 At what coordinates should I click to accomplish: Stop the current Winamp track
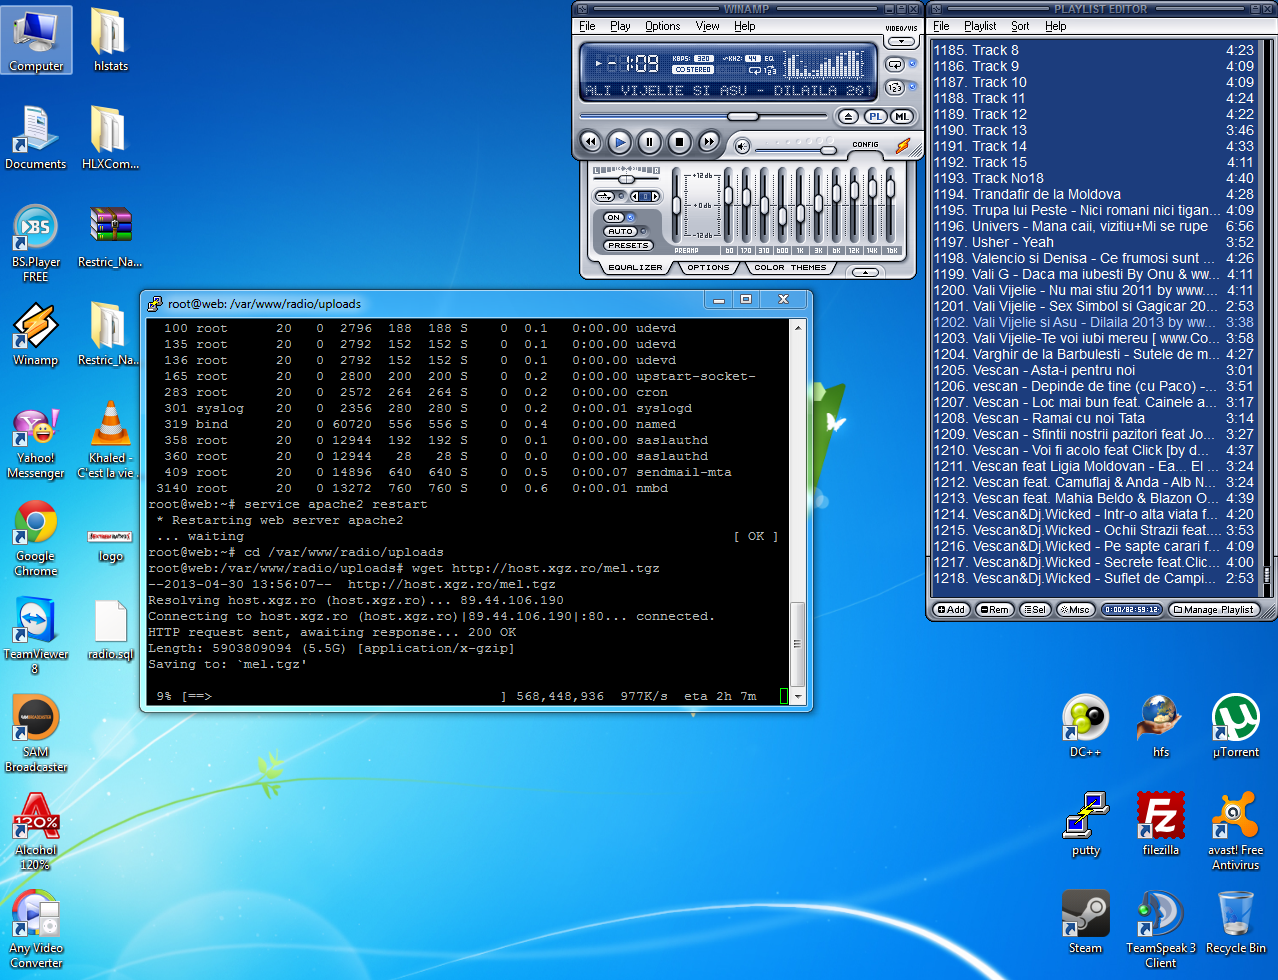[x=679, y=142]
